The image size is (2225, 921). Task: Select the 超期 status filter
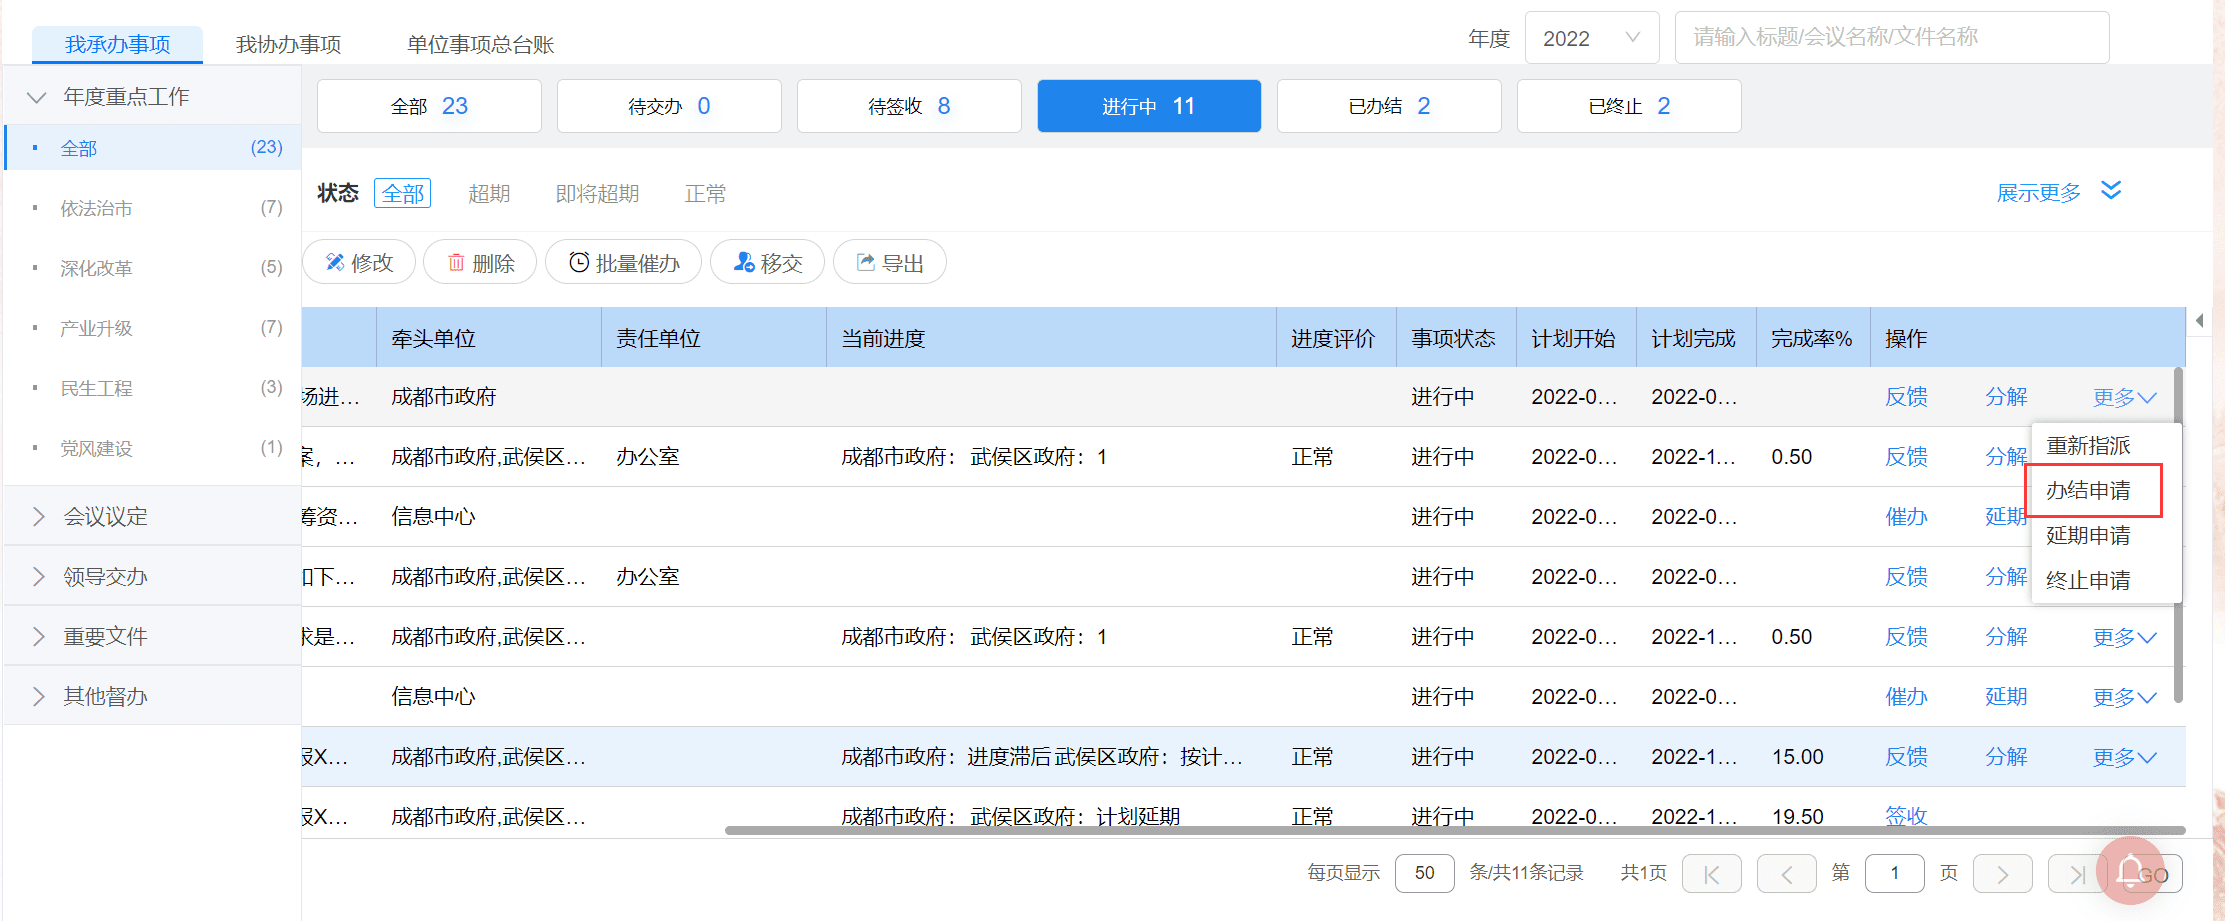(x=489, y=193)
